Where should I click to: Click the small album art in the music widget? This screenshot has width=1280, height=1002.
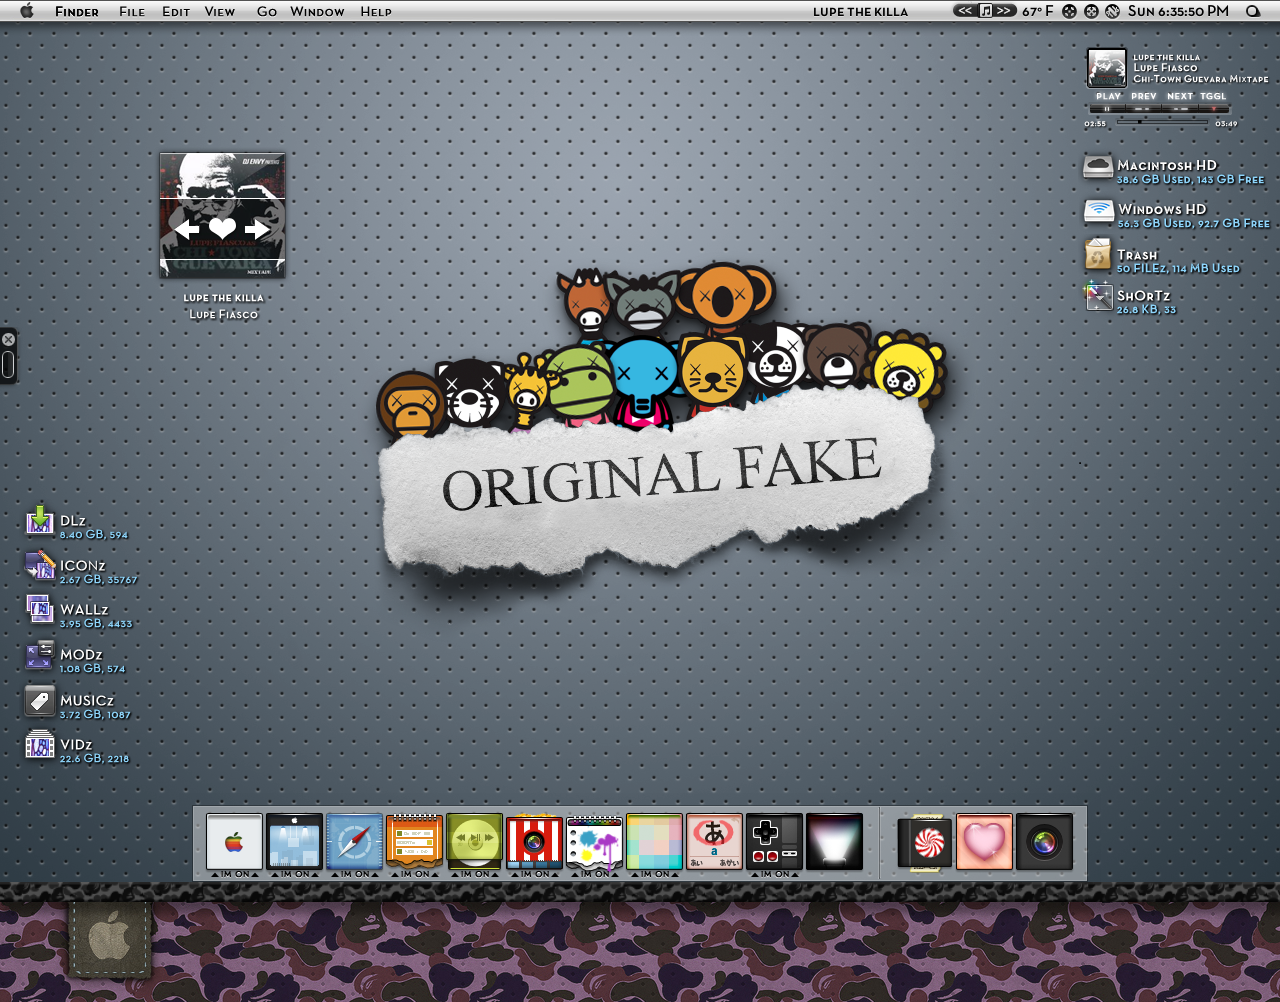pyautogui.click(x=1106, y=68)
